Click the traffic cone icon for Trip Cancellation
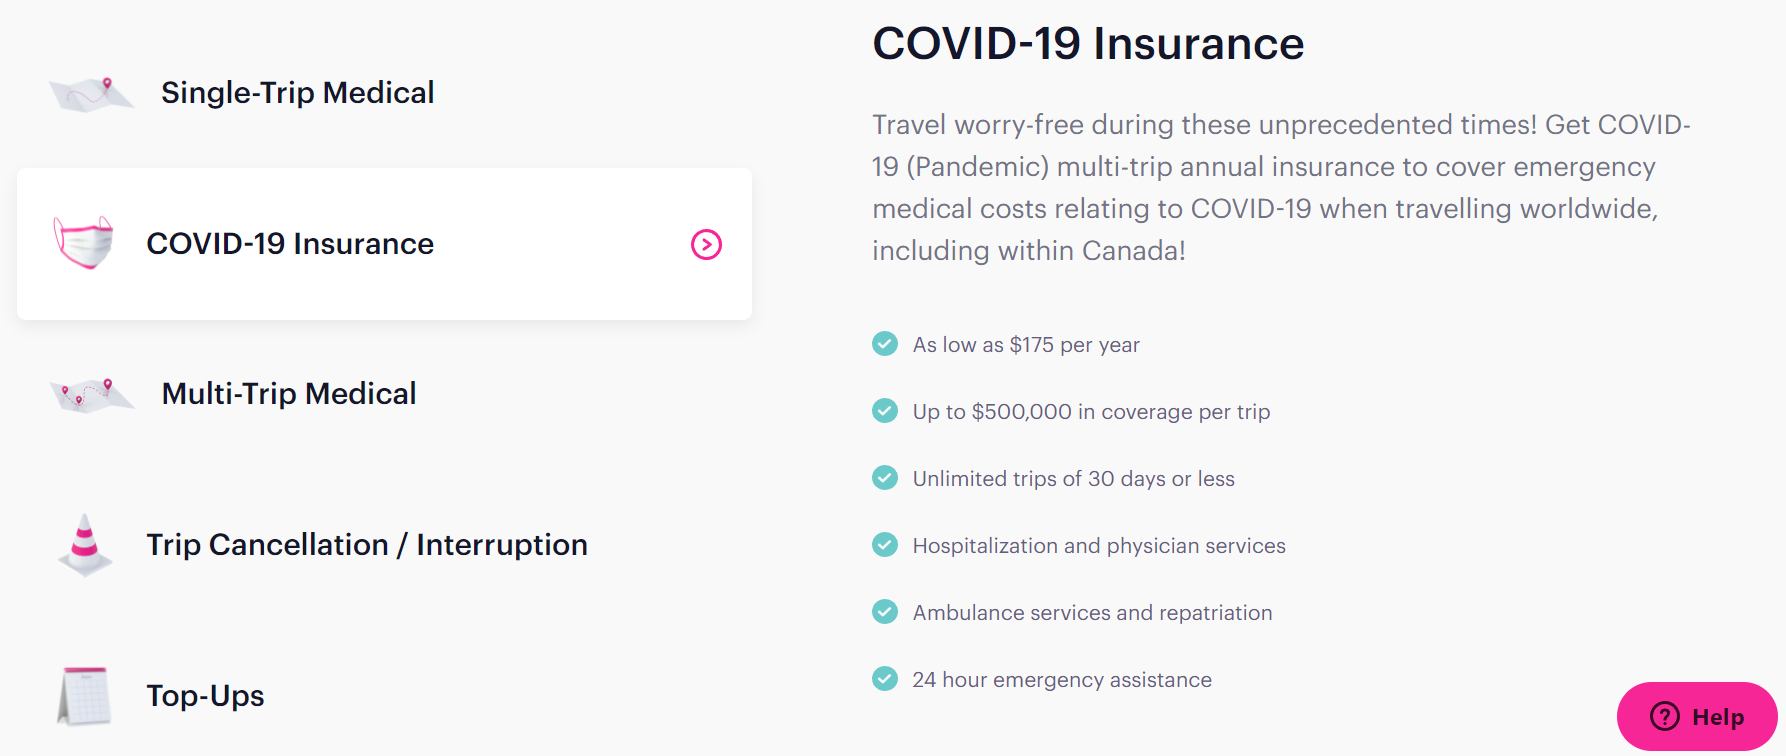 pos(85,545)
